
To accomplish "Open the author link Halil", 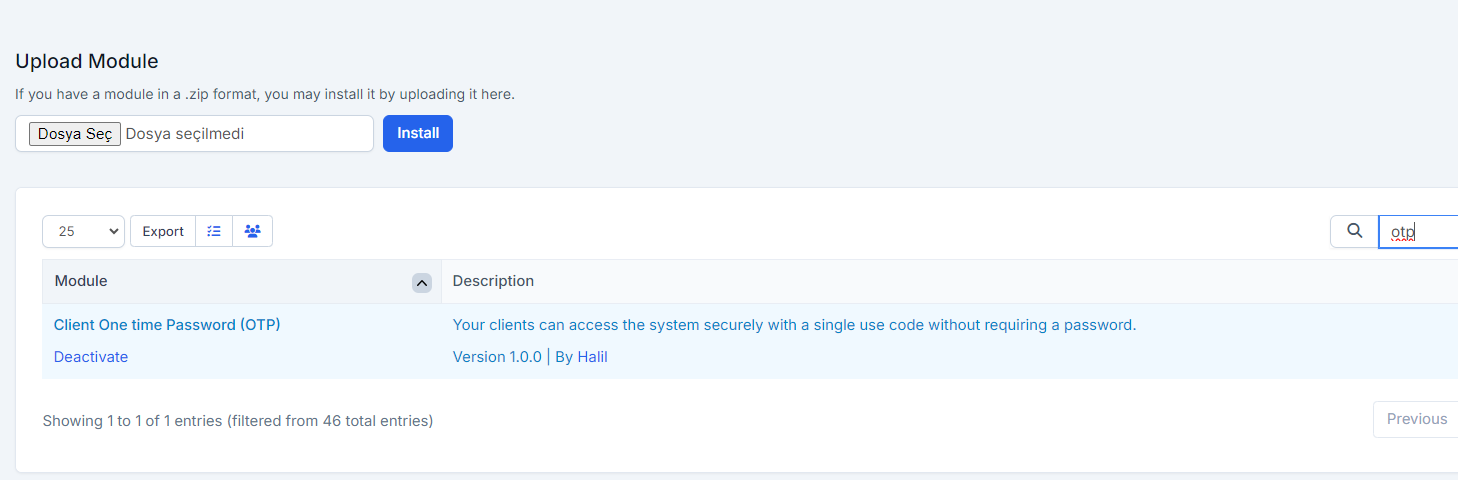I will [x=592, y=357].
